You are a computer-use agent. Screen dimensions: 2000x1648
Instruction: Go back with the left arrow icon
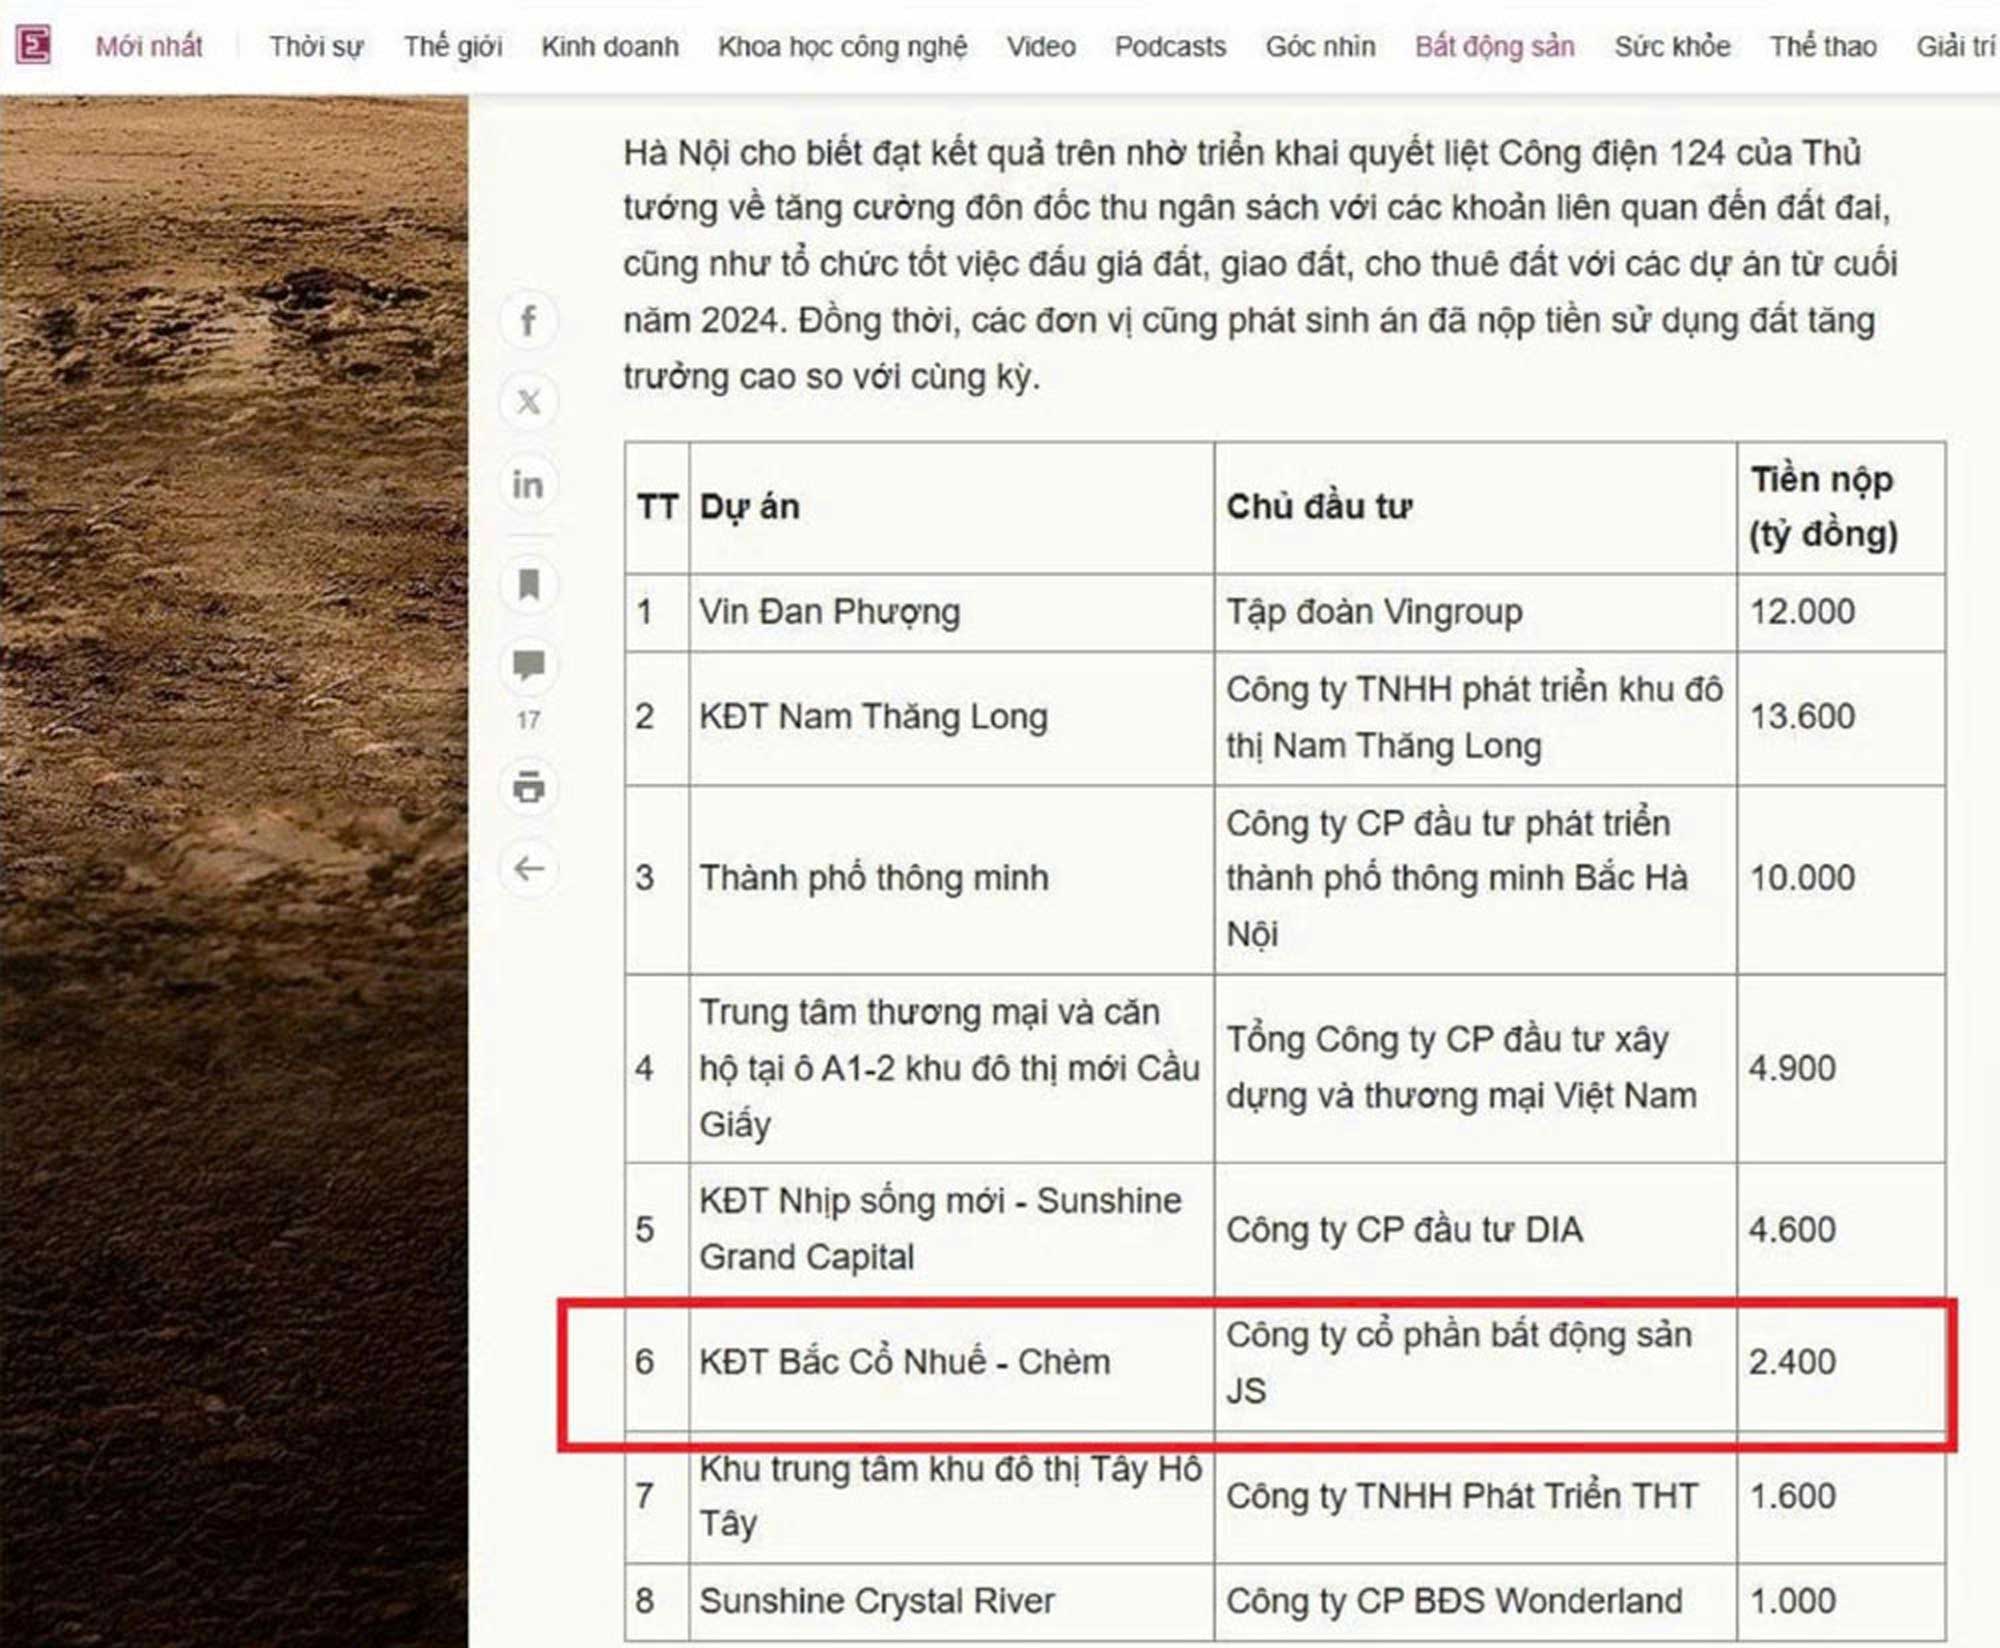(x=528, y=868)
